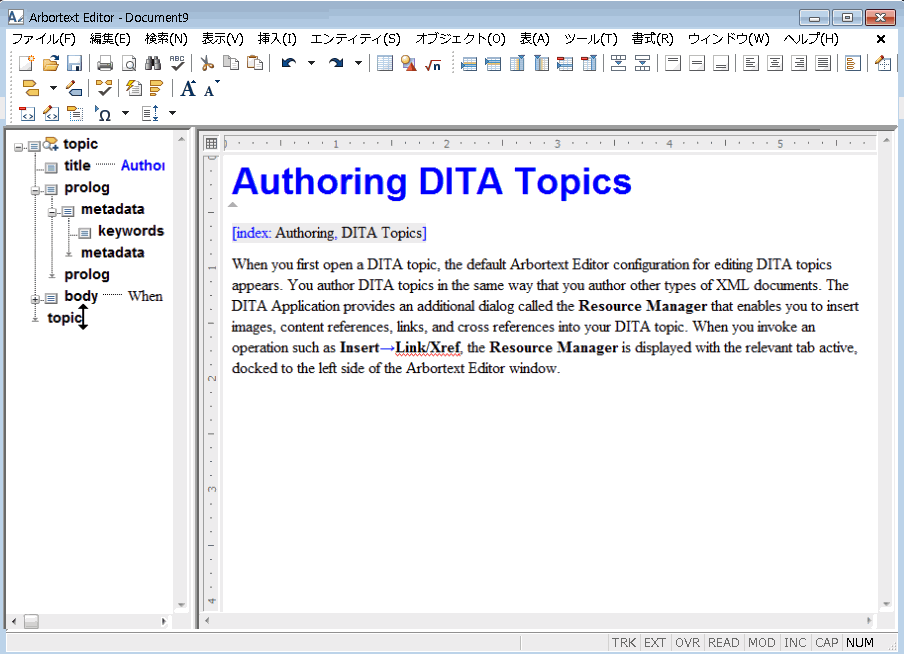
Task: Click the orange stacked bars icon
Action: click(x=156, y=88)
